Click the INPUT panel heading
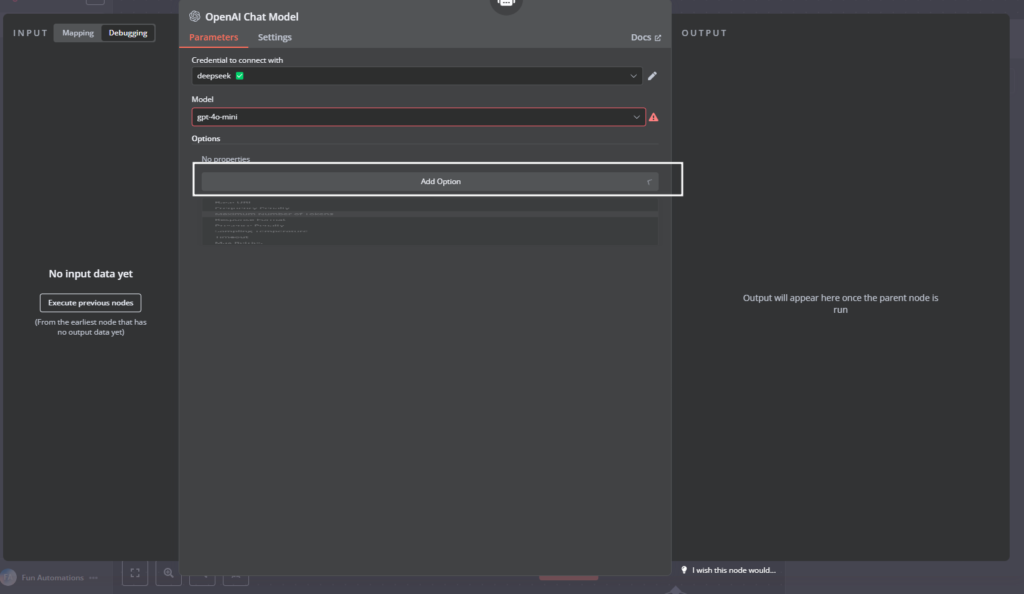The image size is (1024, 594). tap(31, 33)
